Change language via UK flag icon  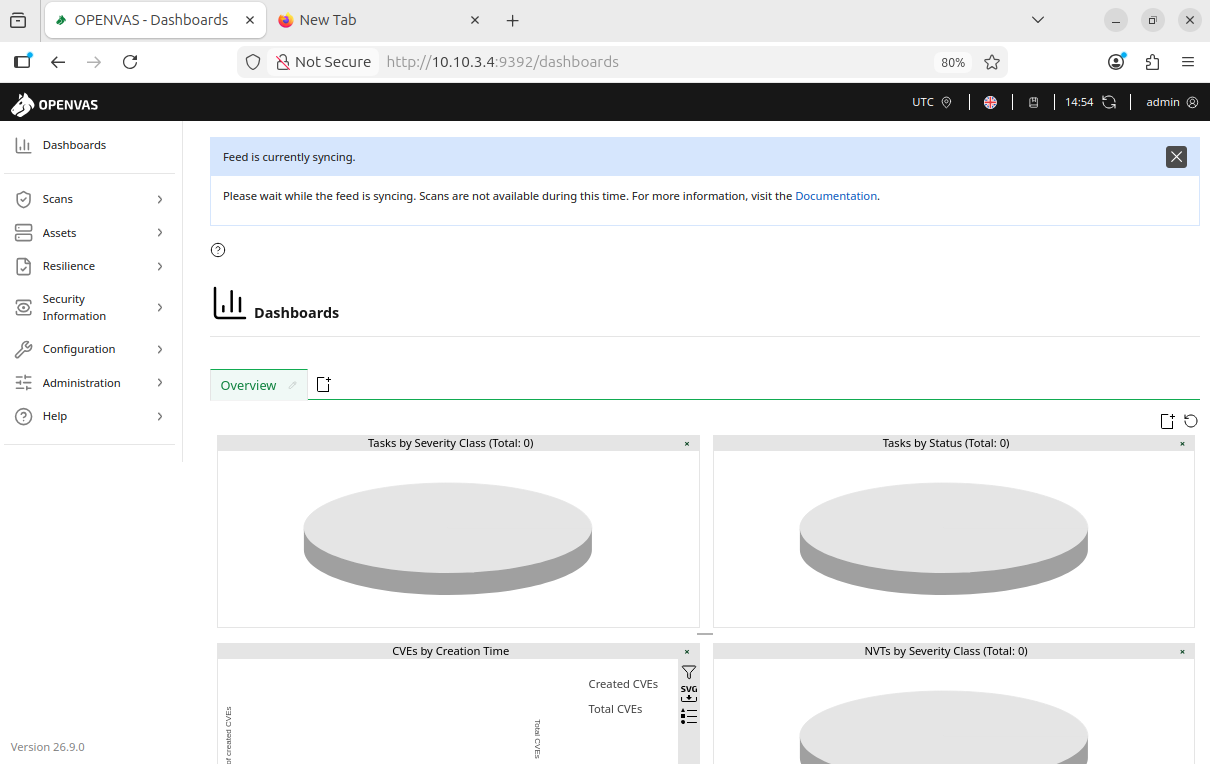pos(990,102)
